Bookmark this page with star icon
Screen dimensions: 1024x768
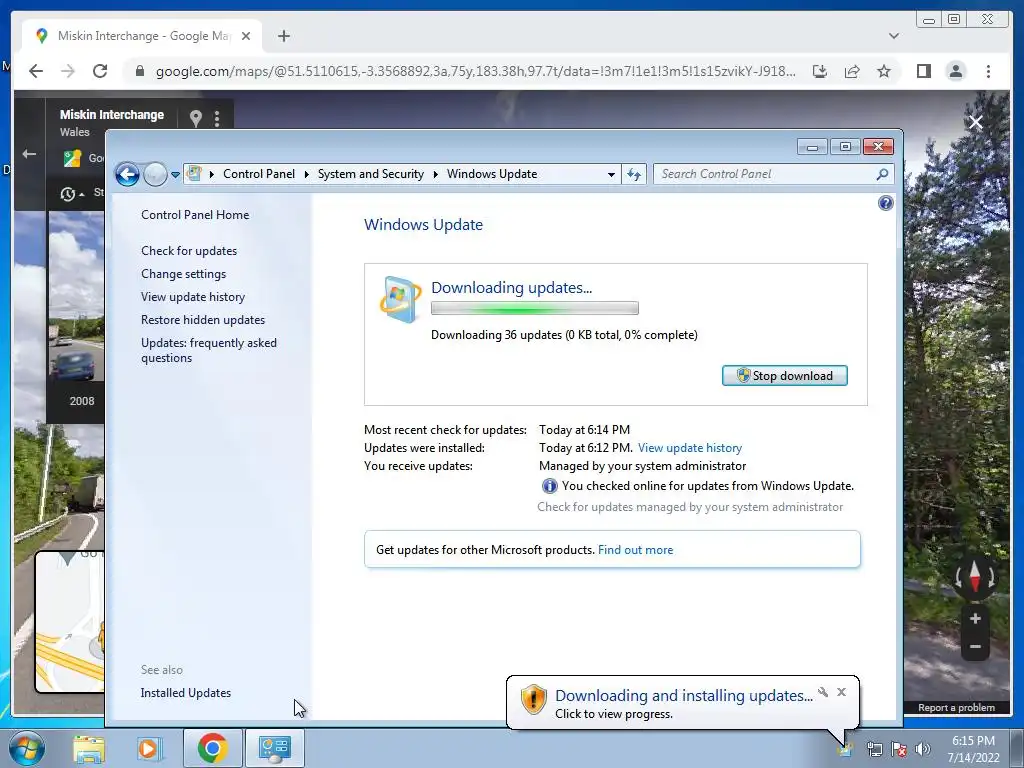click(884, 71)
